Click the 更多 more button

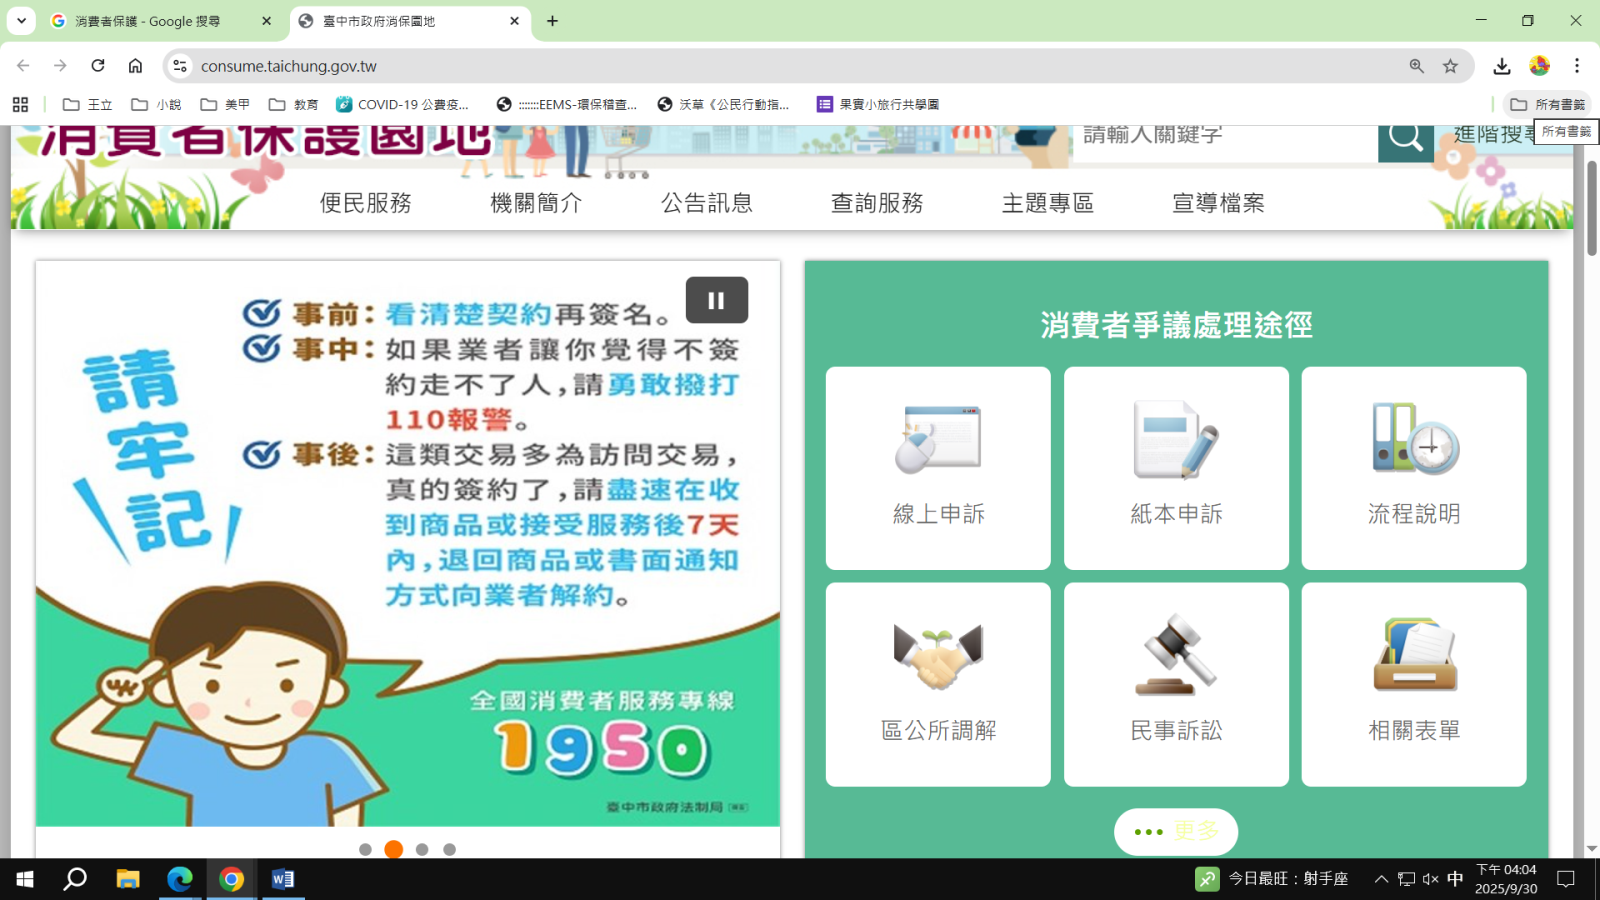click(1176, 831)
